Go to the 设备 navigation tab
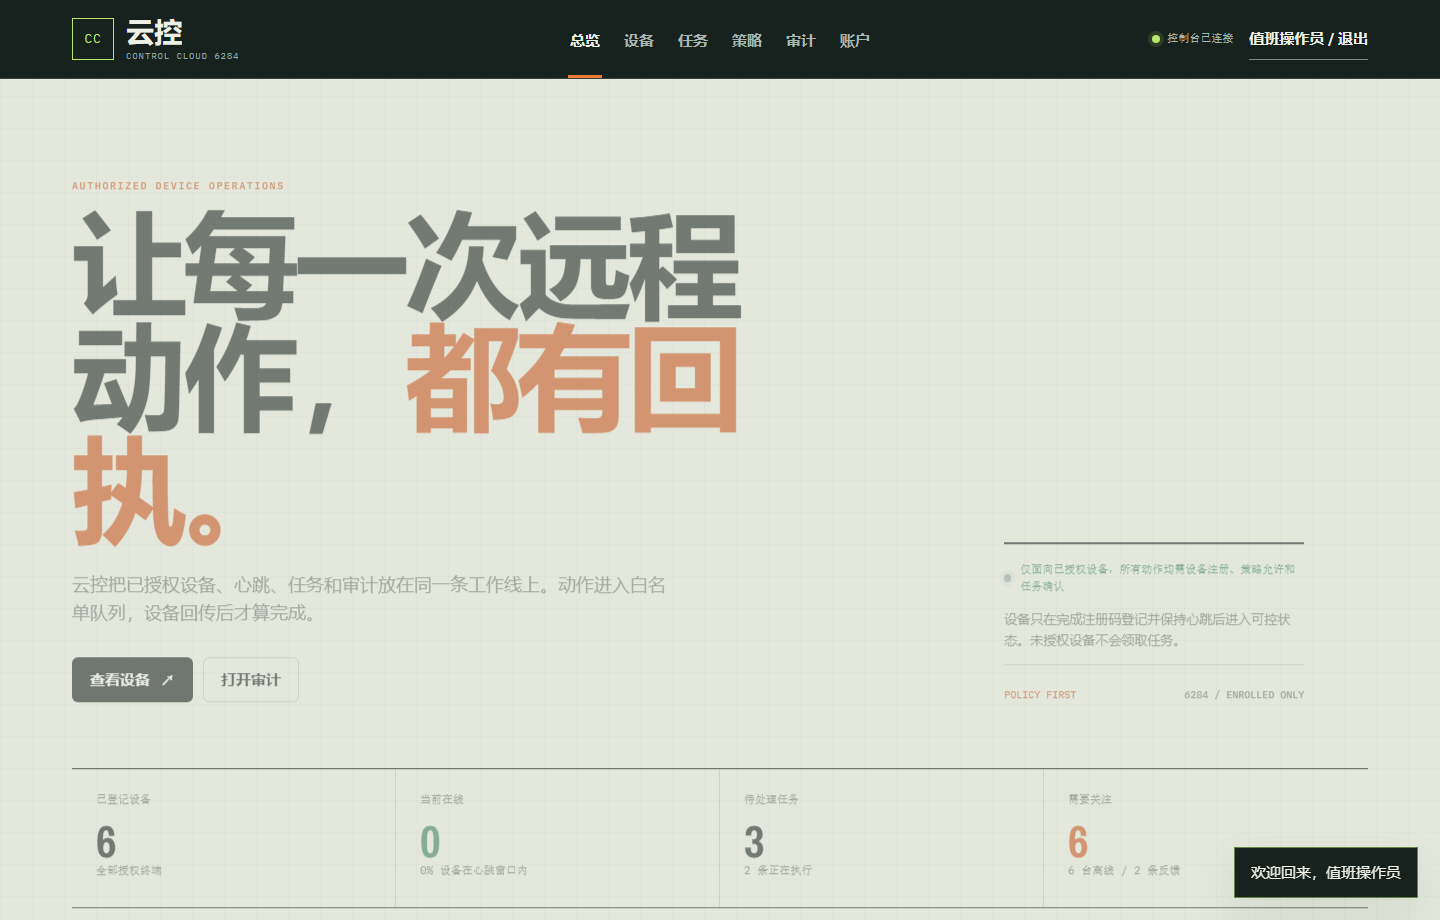The width and height of the screenshot is (1440, 920). [x=639, y=40]
